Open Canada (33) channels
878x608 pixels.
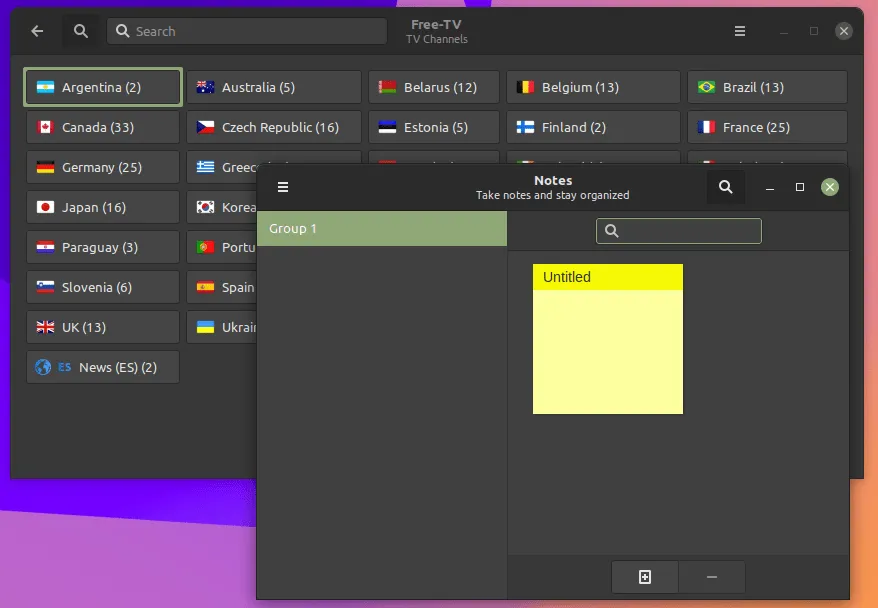103,127
